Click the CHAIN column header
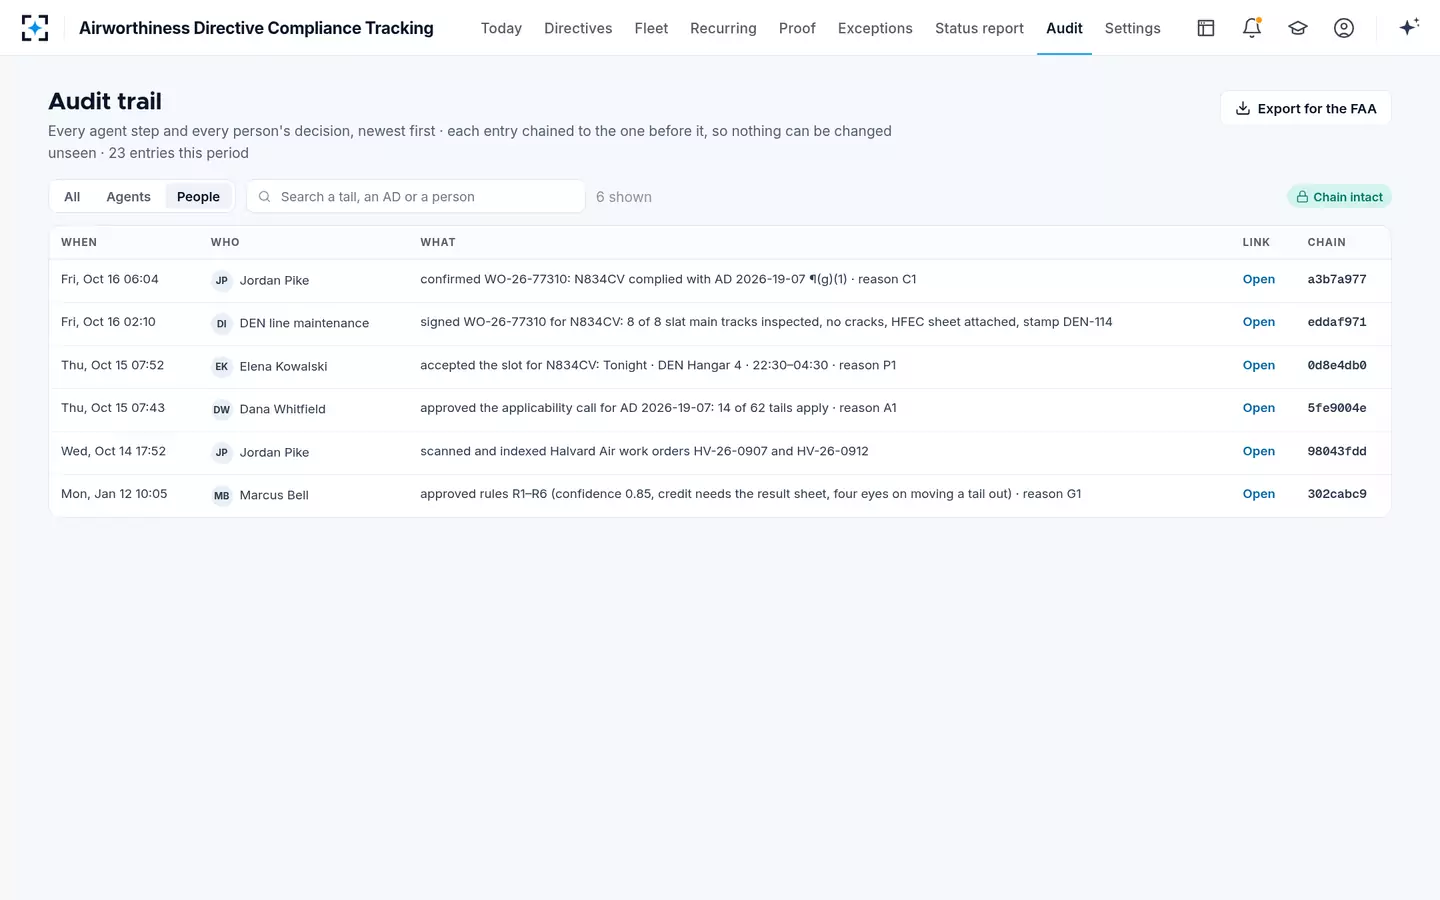The width and height of the screenshot is (1440, 900). [x=1327, y=243]
